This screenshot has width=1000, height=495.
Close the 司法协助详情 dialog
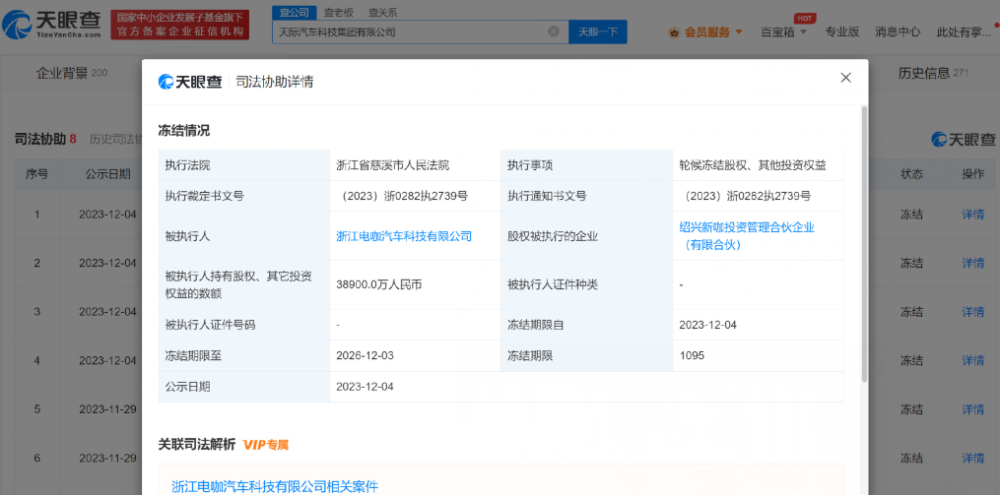[846, 78]
